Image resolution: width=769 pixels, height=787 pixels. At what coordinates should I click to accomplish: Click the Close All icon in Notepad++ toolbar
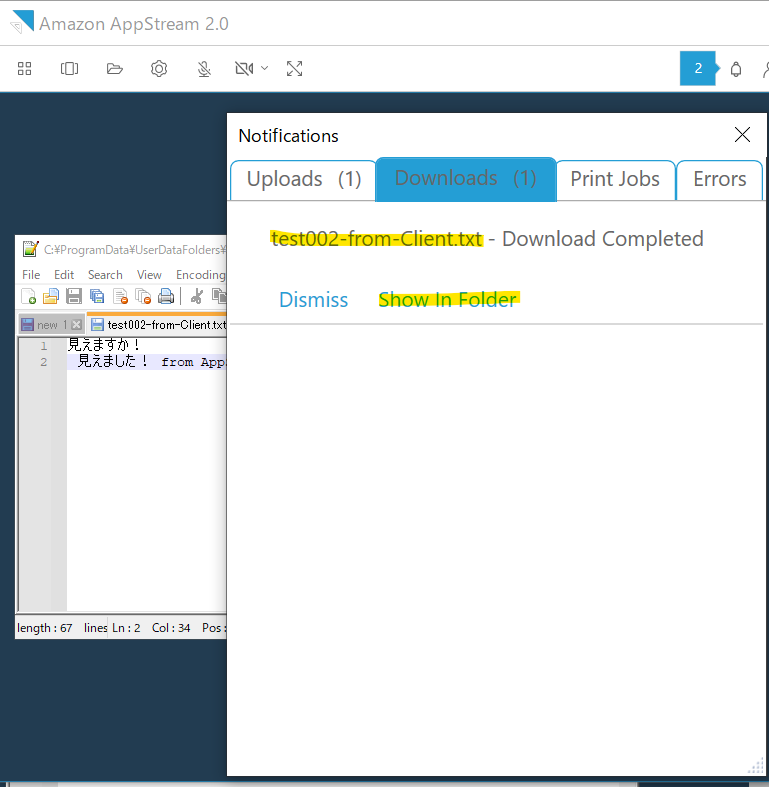point(144,297)
